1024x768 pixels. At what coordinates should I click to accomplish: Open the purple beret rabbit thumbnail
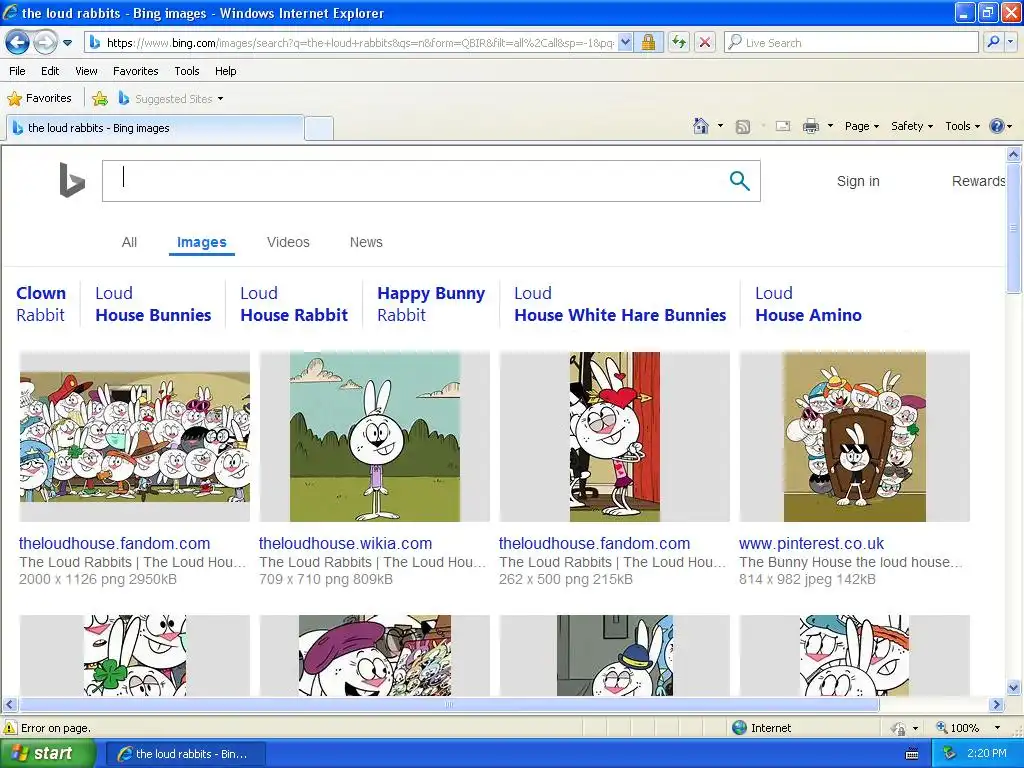pyautogui.click(x=374, y=655)
